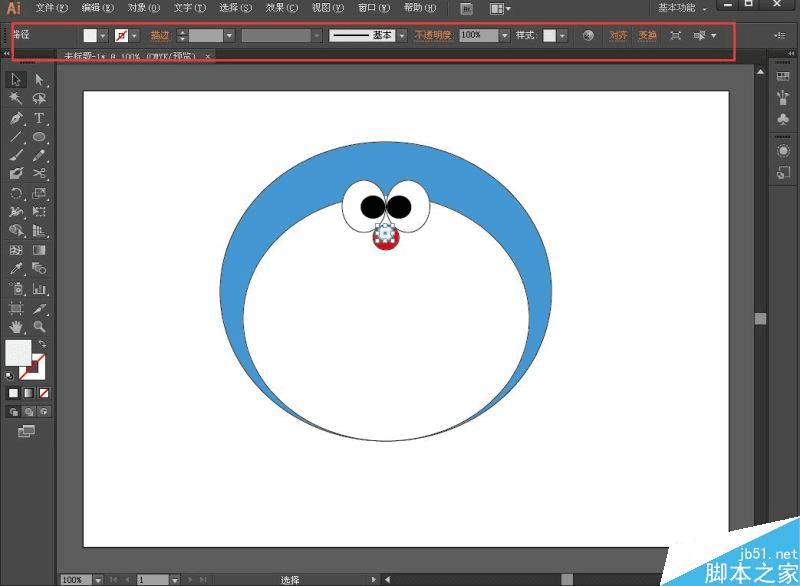The width and height of the screenshot is (800, 586).
Task: Select the Warp tool
Action: click(x=16, y=212)
